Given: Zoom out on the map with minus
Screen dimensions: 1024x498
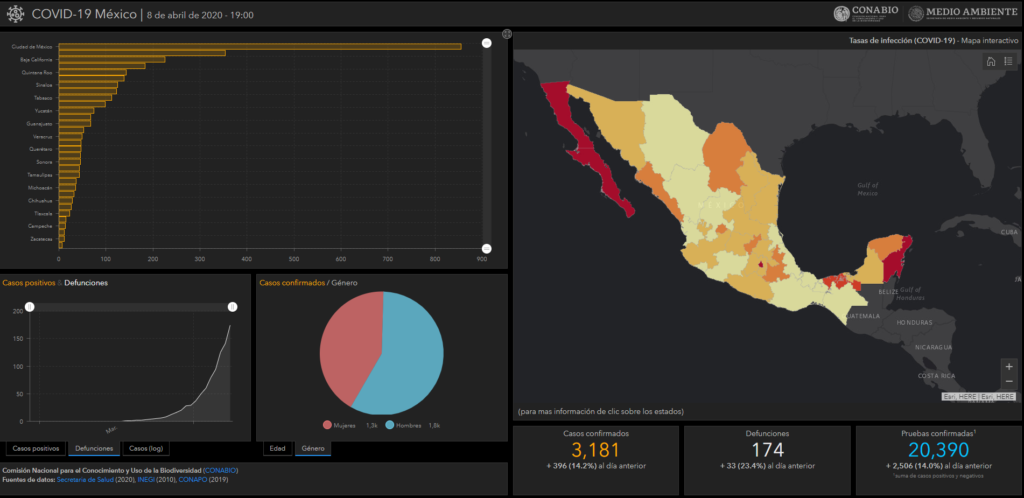Looking at the screenshot, I should [1008, 381].
